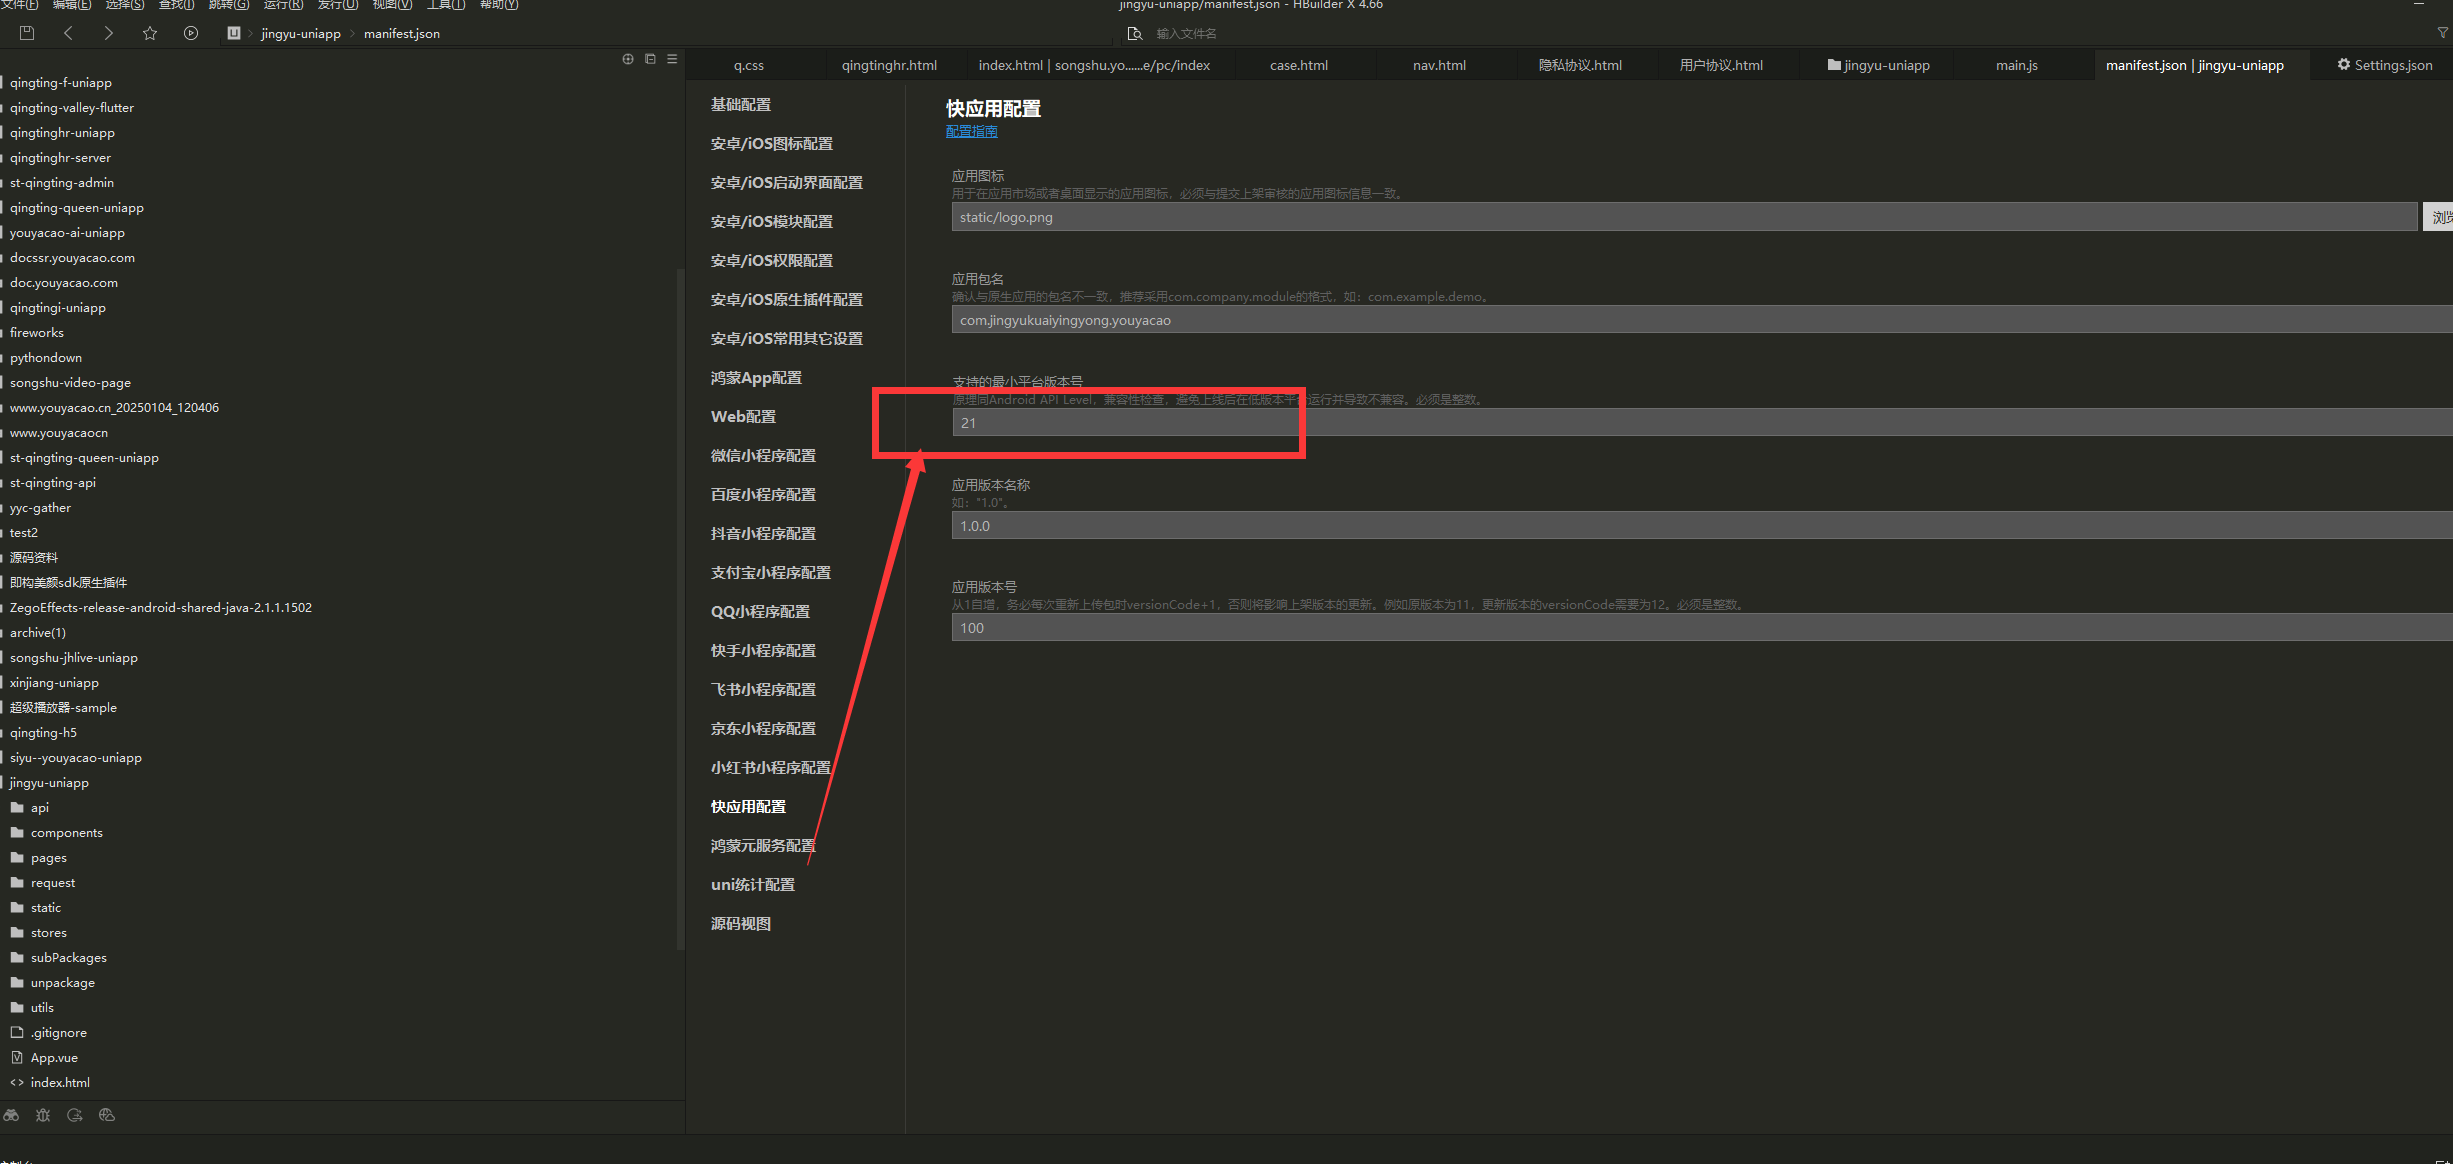
Task: Open the 配置指南 link
Action: tap(971, 131)
